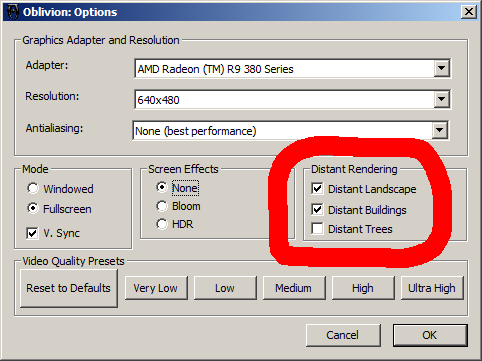Open the Adapter dropdown arrow

[441, 69]
